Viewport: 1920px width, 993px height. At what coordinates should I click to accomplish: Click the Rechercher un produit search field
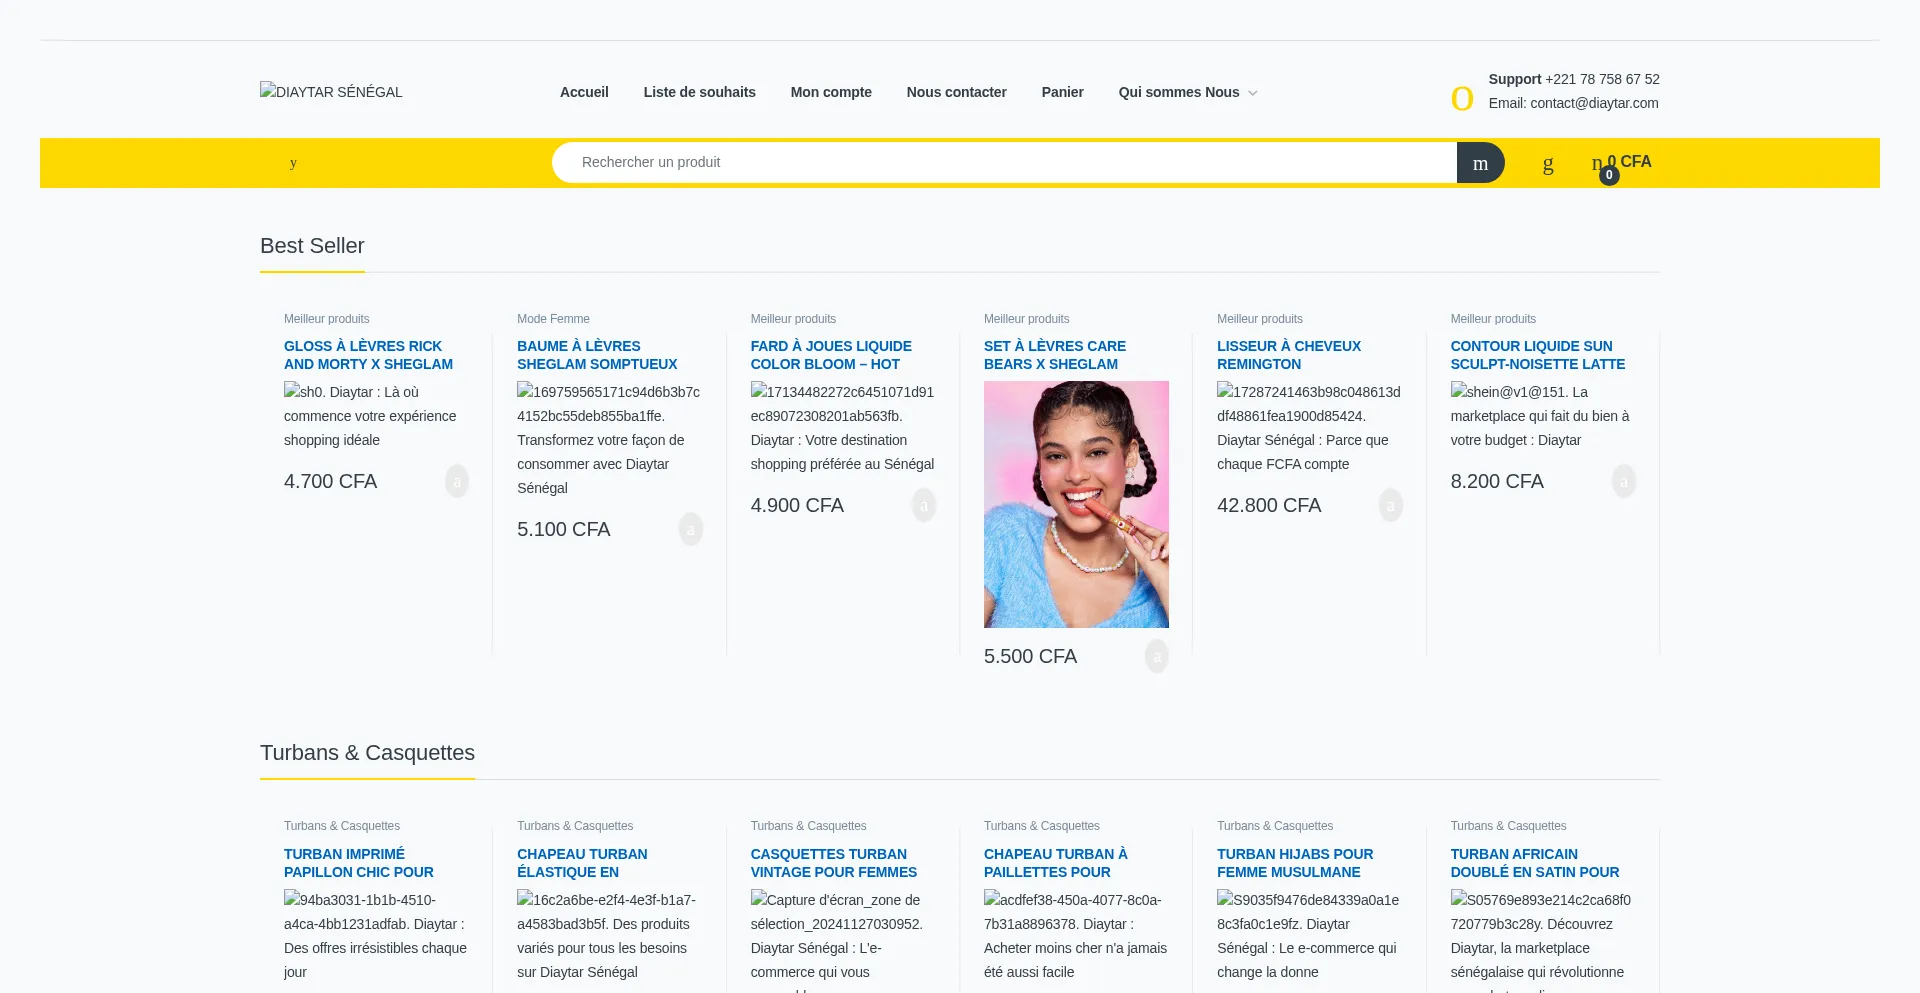(x=1004, y=163)
